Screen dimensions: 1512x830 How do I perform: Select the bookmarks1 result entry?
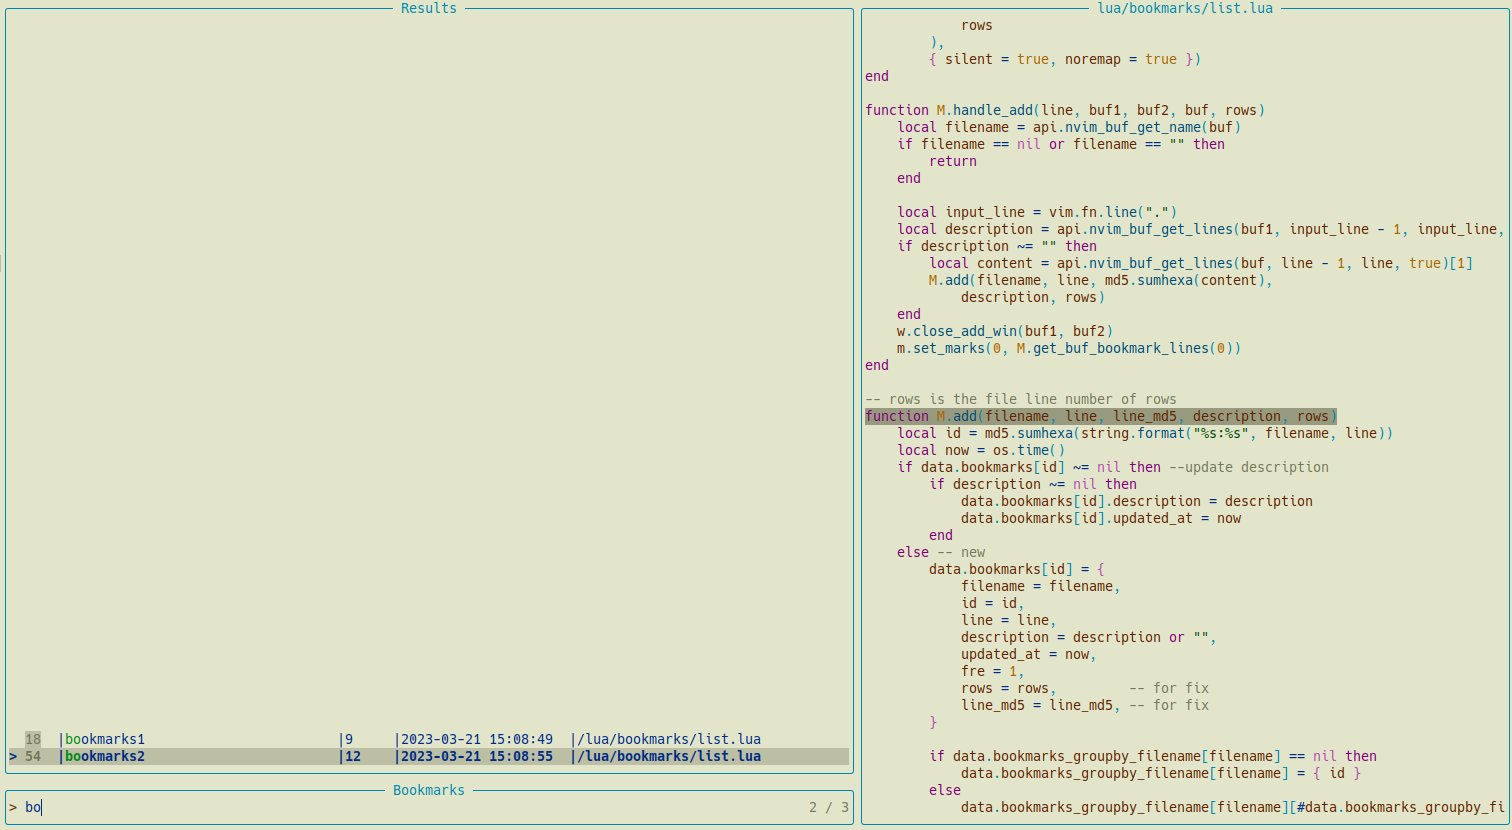429,739
